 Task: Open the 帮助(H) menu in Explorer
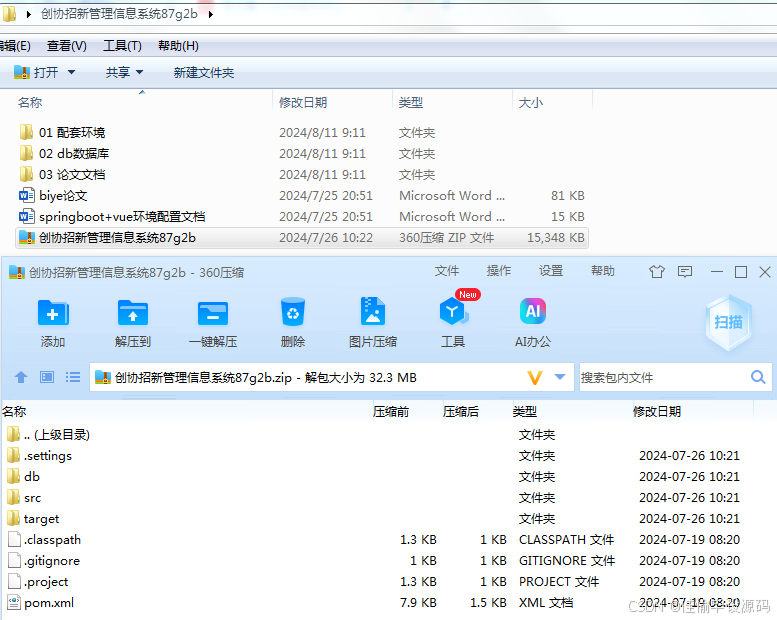pyautogui.click(x=178, y=46)
